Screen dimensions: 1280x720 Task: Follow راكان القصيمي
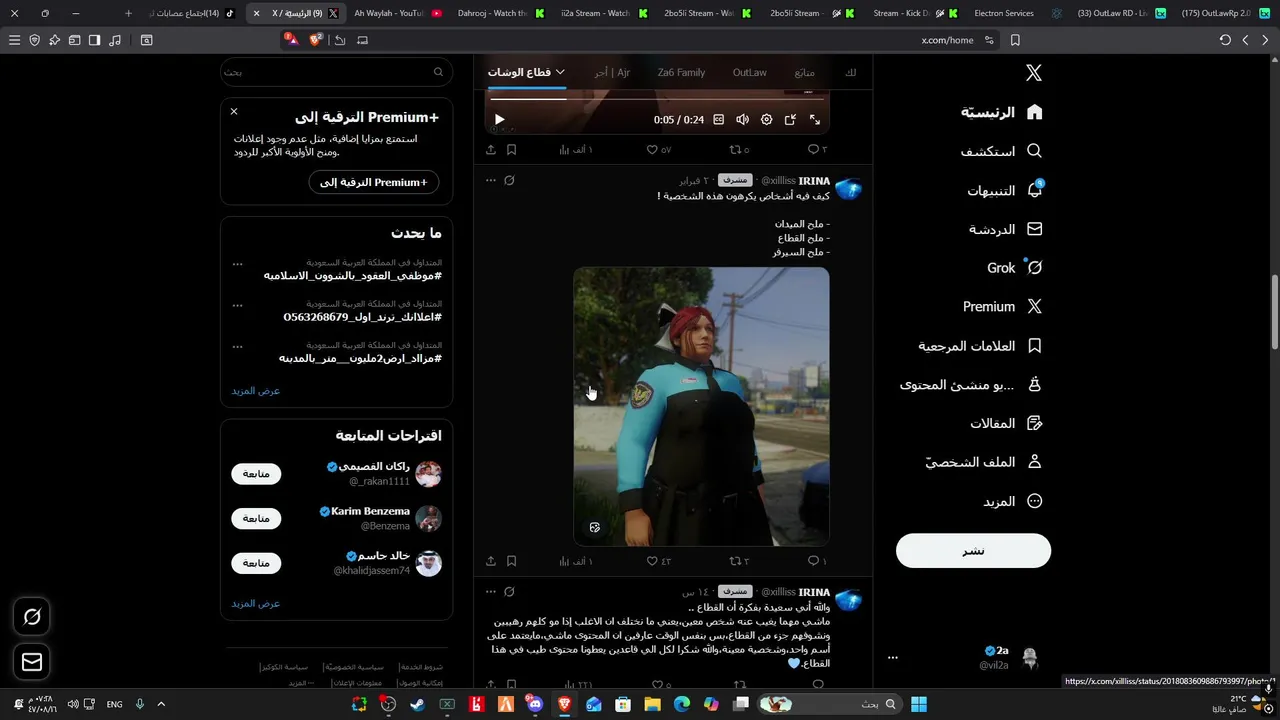pos(256,474)
